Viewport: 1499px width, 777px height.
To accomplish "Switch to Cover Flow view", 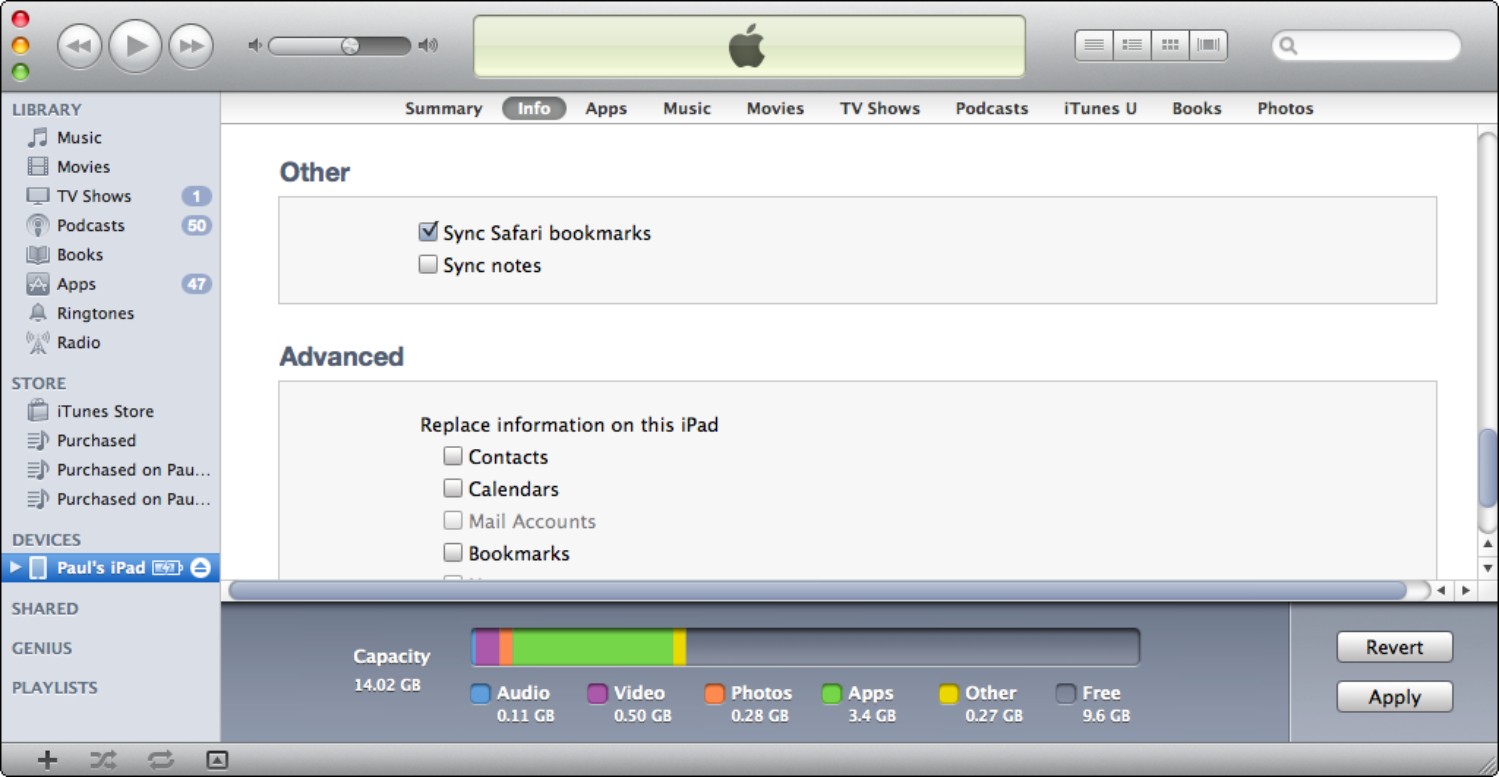I will coord(1208,45).
